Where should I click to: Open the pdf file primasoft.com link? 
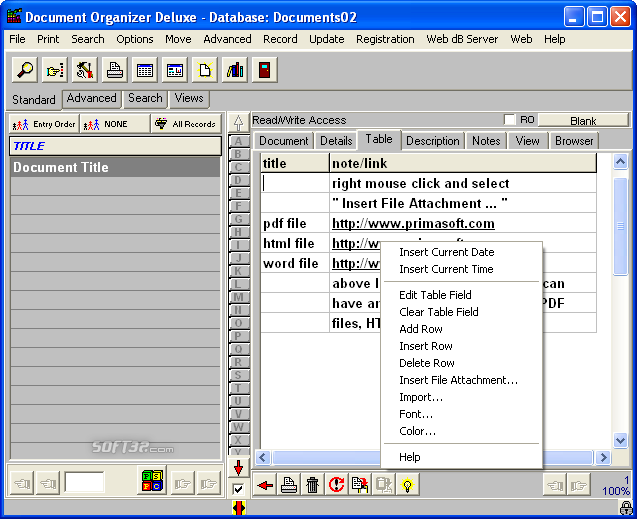point(413,223)
